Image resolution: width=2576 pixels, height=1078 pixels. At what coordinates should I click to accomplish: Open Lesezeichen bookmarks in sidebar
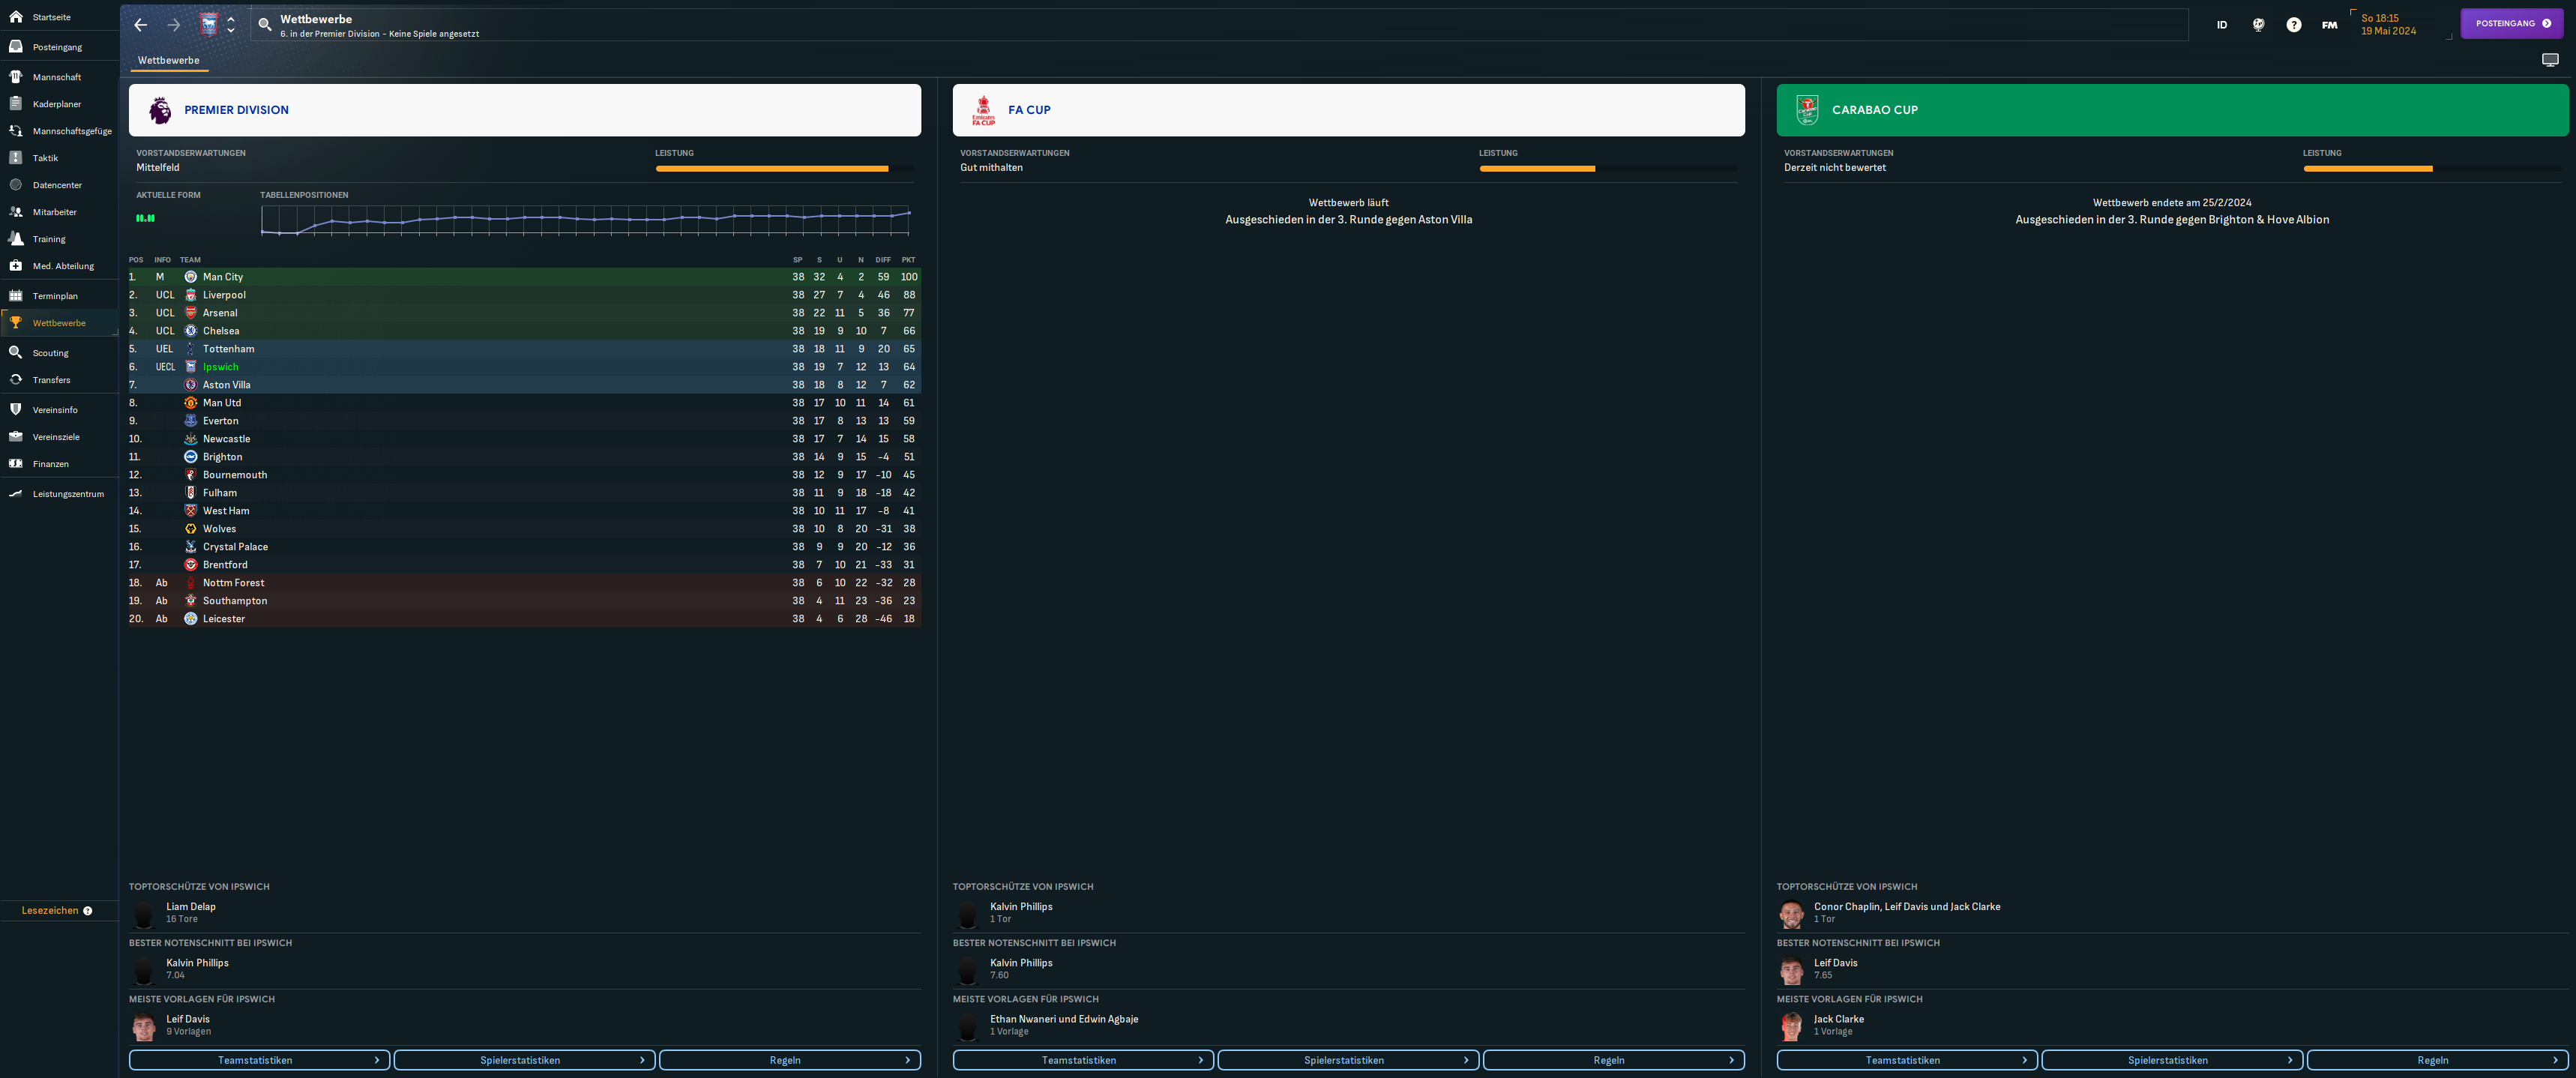point(50,911)
